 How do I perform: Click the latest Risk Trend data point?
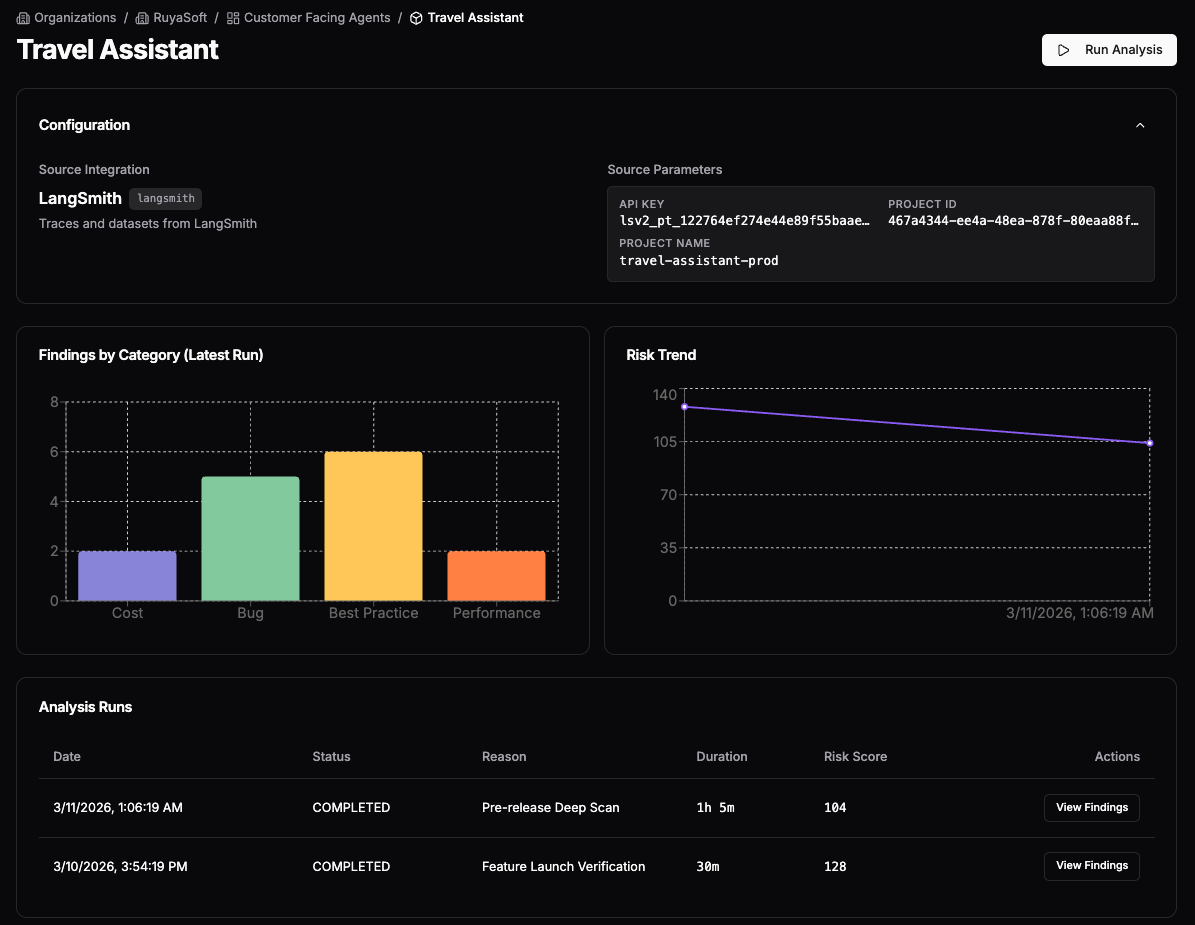pos(1149,443)
